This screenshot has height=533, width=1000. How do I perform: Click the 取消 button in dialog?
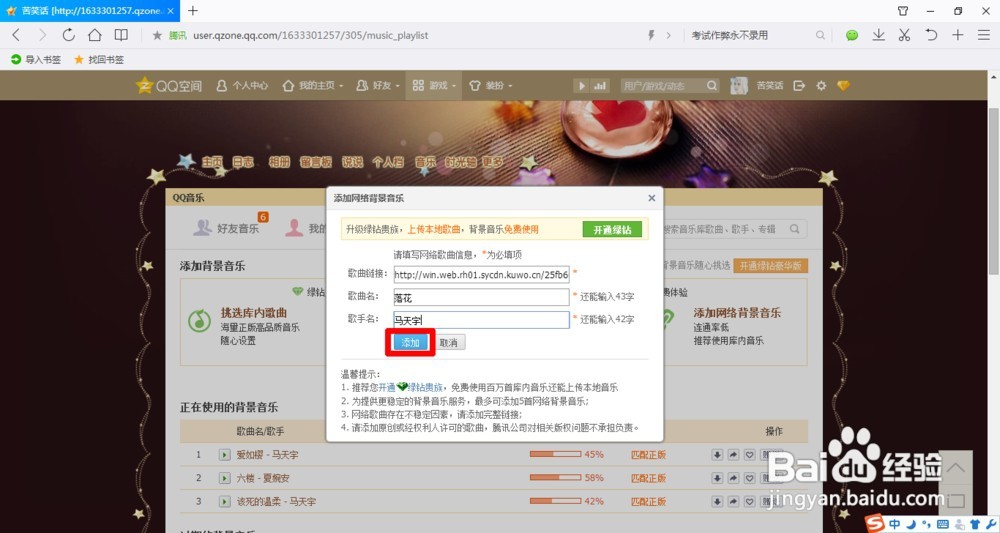tap(448, 342)
